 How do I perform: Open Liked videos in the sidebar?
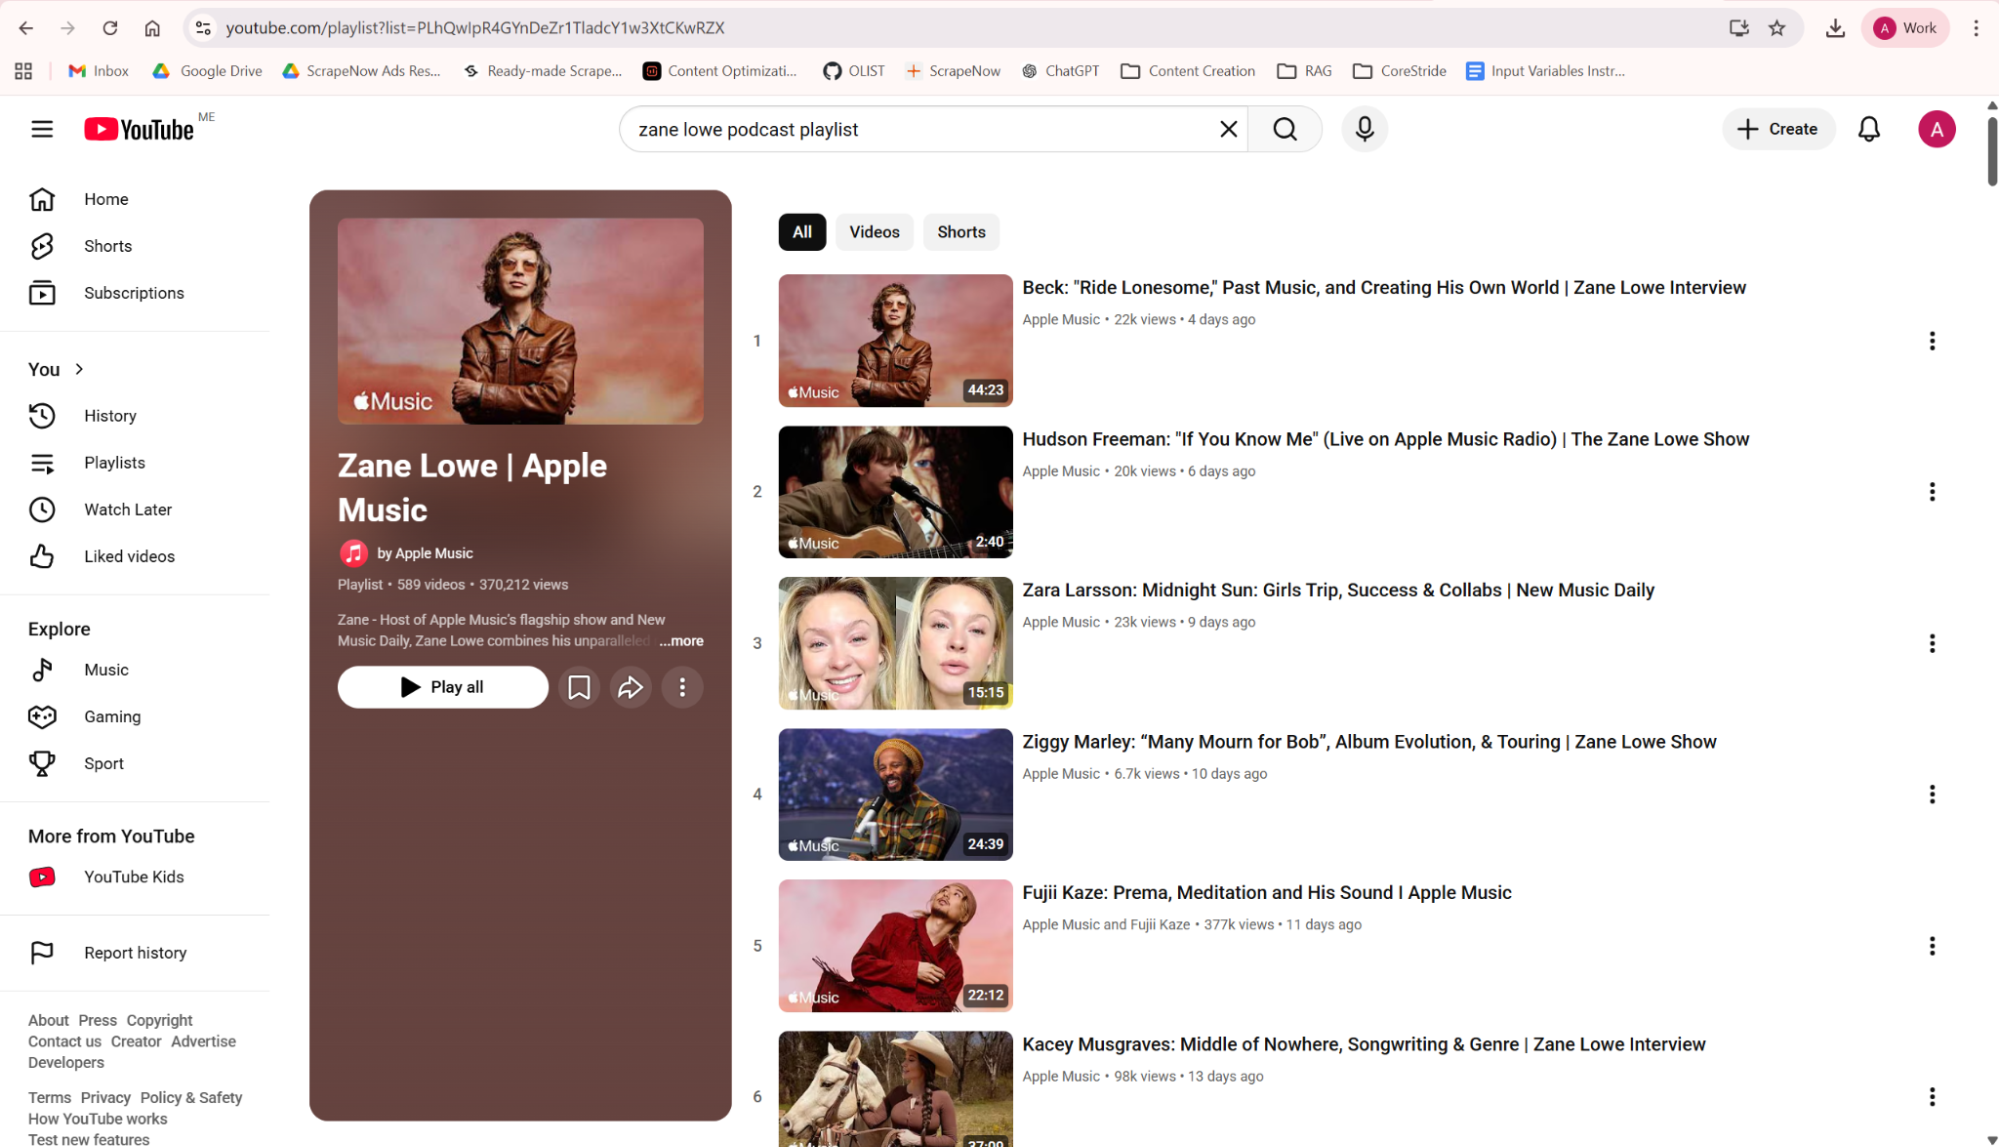pyautogui.click(x=135, y=556)
